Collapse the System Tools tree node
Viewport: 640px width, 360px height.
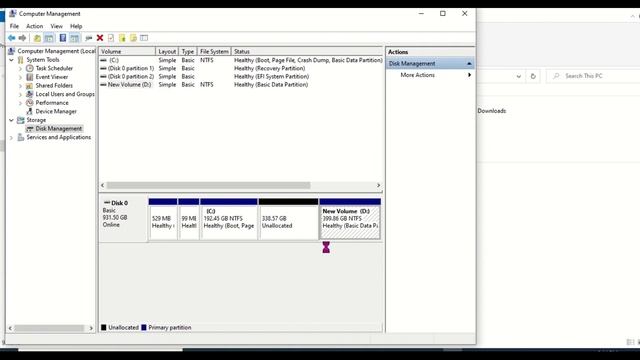[x=11, y=60]
